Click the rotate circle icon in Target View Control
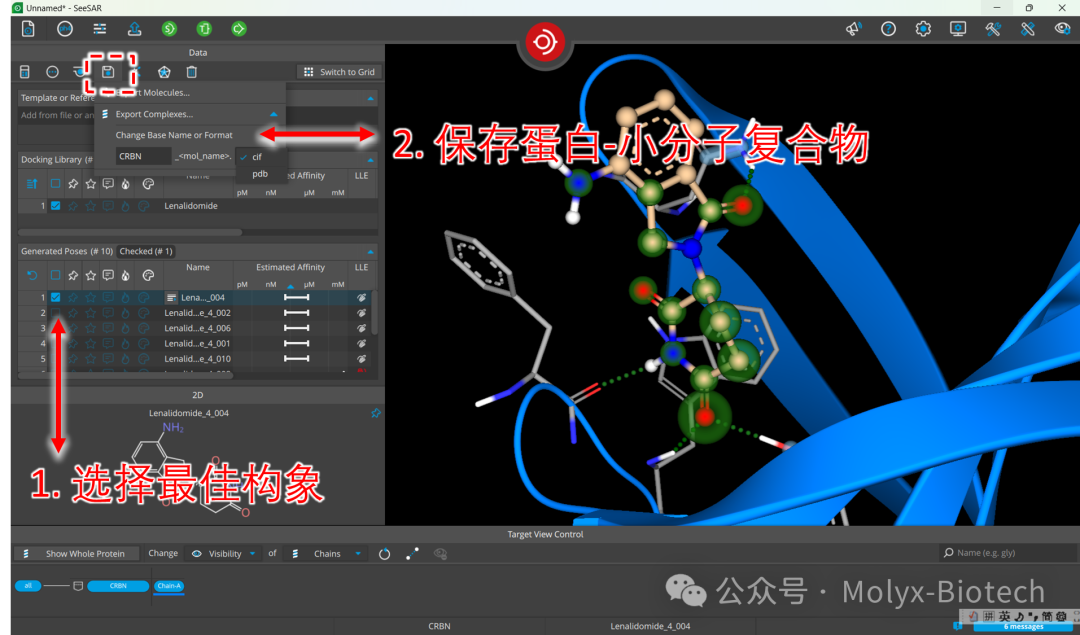Viewport: 1080px width, 635px height. pyautogui.click(x=384, y=554)
